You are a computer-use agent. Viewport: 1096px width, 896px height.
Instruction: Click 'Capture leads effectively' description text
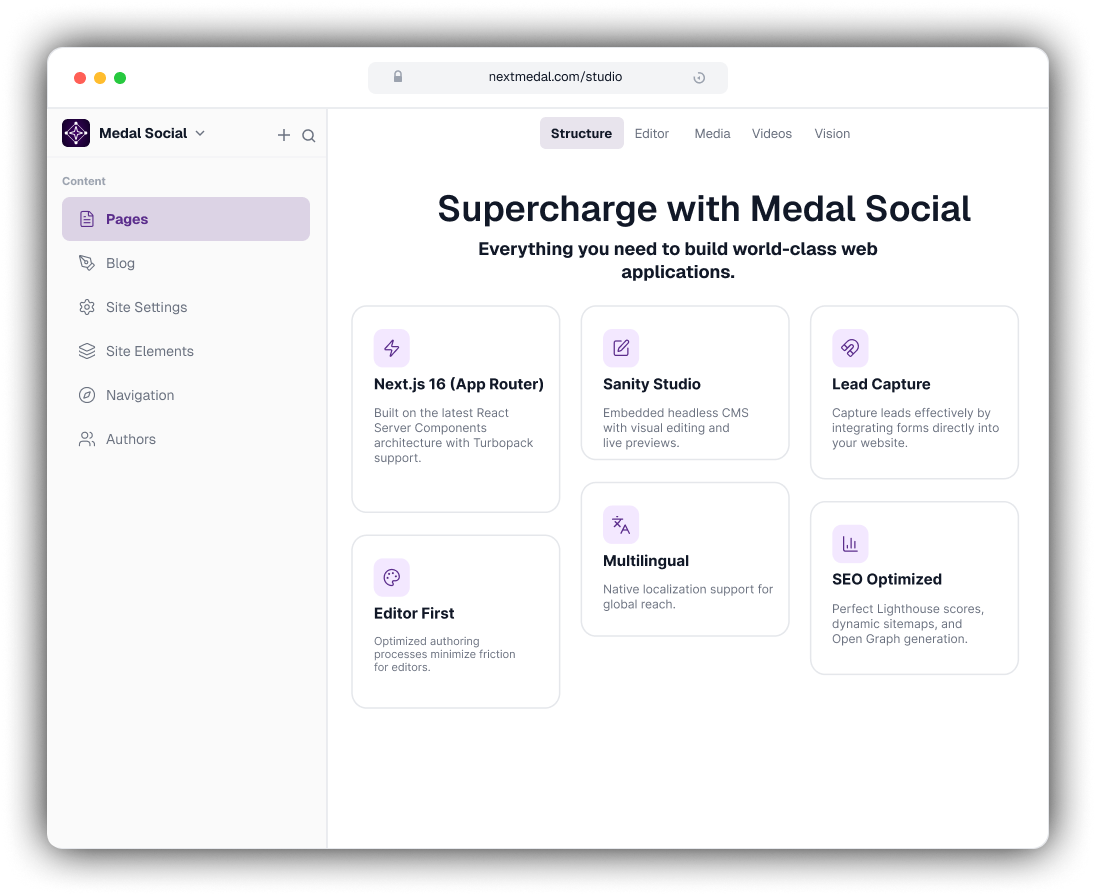(x=915, y=428)
